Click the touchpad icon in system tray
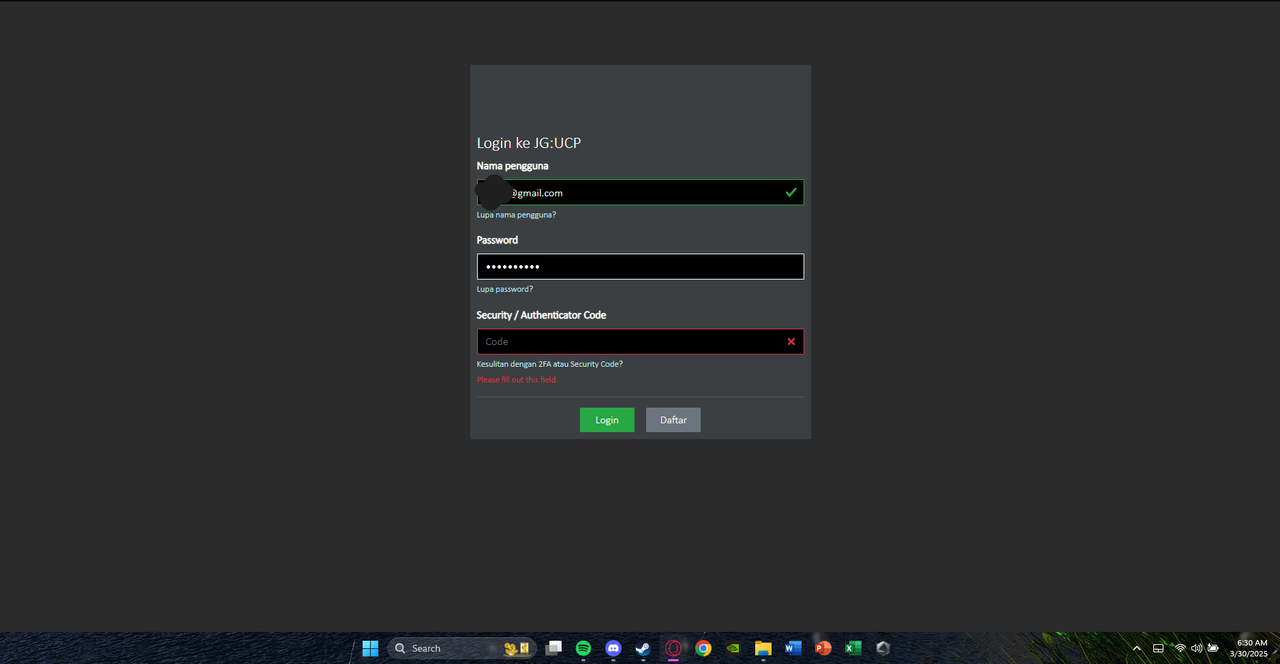The image size is (1280, 664). coord(1158,648)
